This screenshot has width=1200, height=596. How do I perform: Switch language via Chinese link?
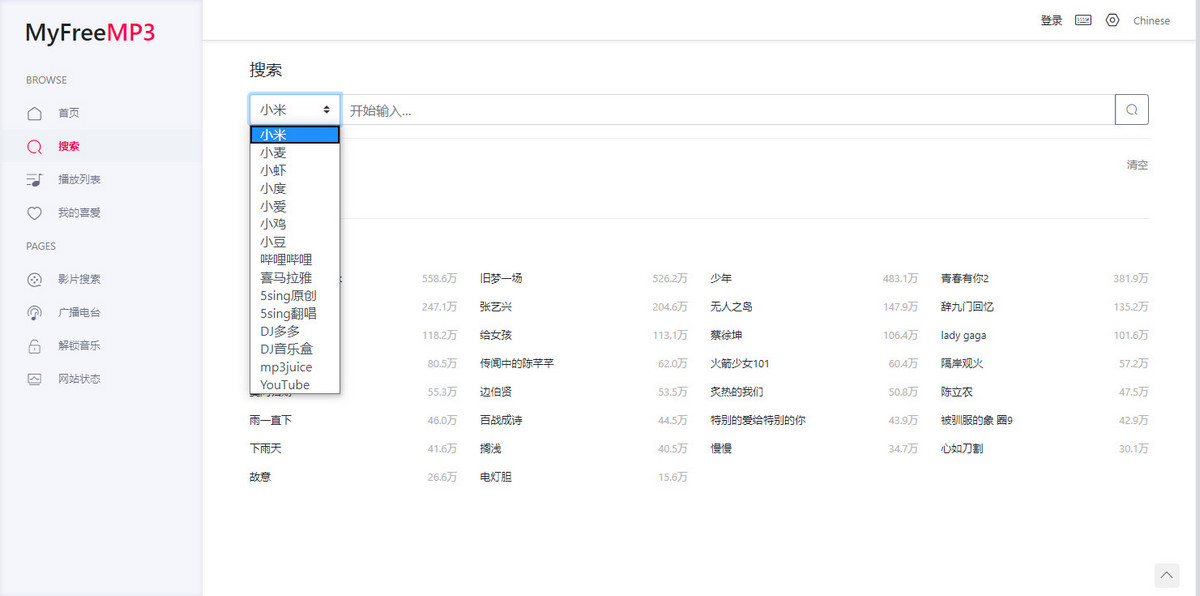[1151, 20]
